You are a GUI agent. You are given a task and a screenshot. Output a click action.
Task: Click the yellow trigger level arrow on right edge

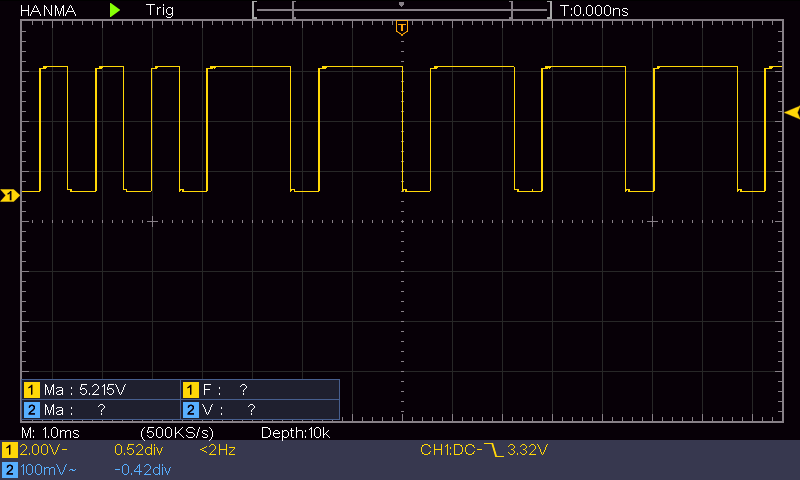791,111
